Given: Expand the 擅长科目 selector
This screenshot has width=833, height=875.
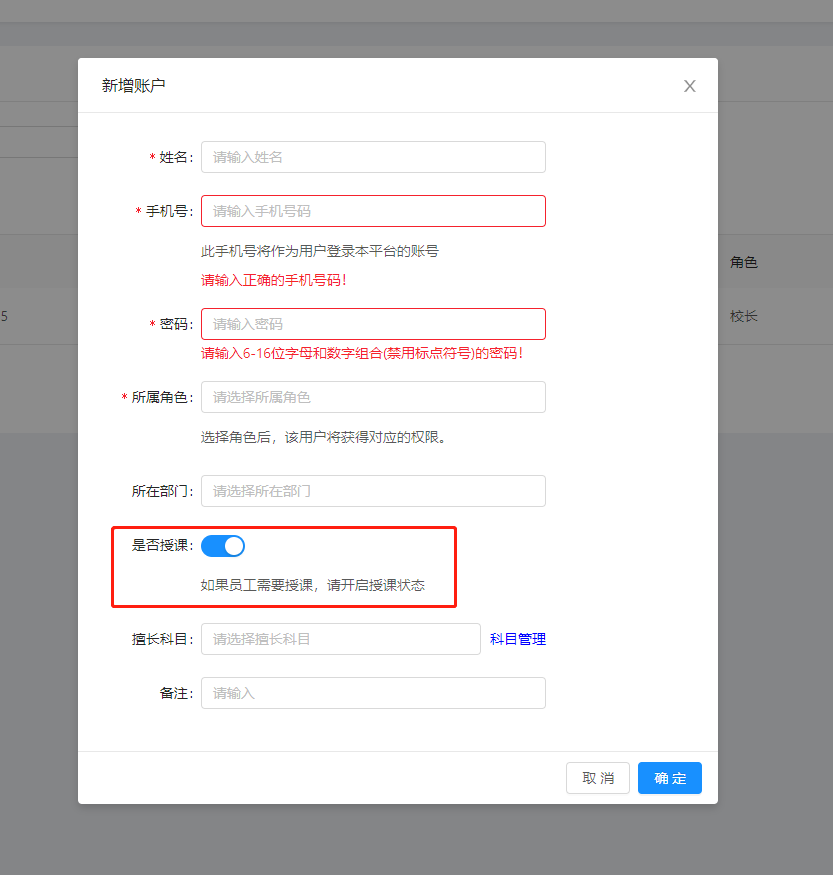Looking at the screenshot, I should tap(341, 639).
